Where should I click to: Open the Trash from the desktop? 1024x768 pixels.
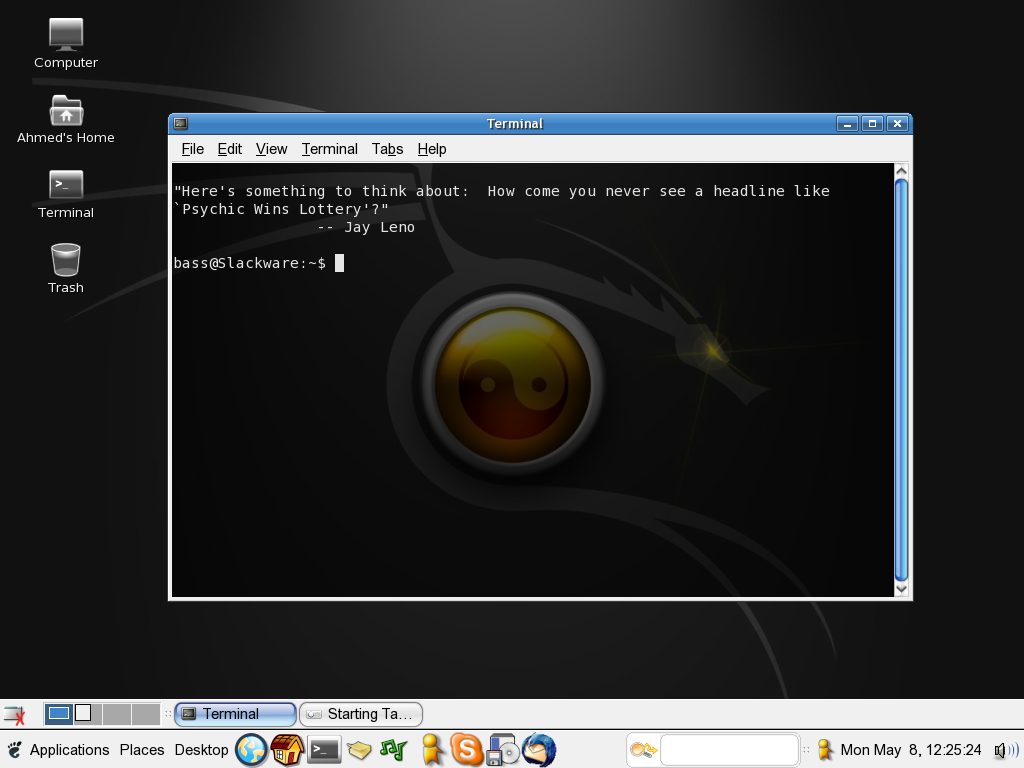[65, 260]
